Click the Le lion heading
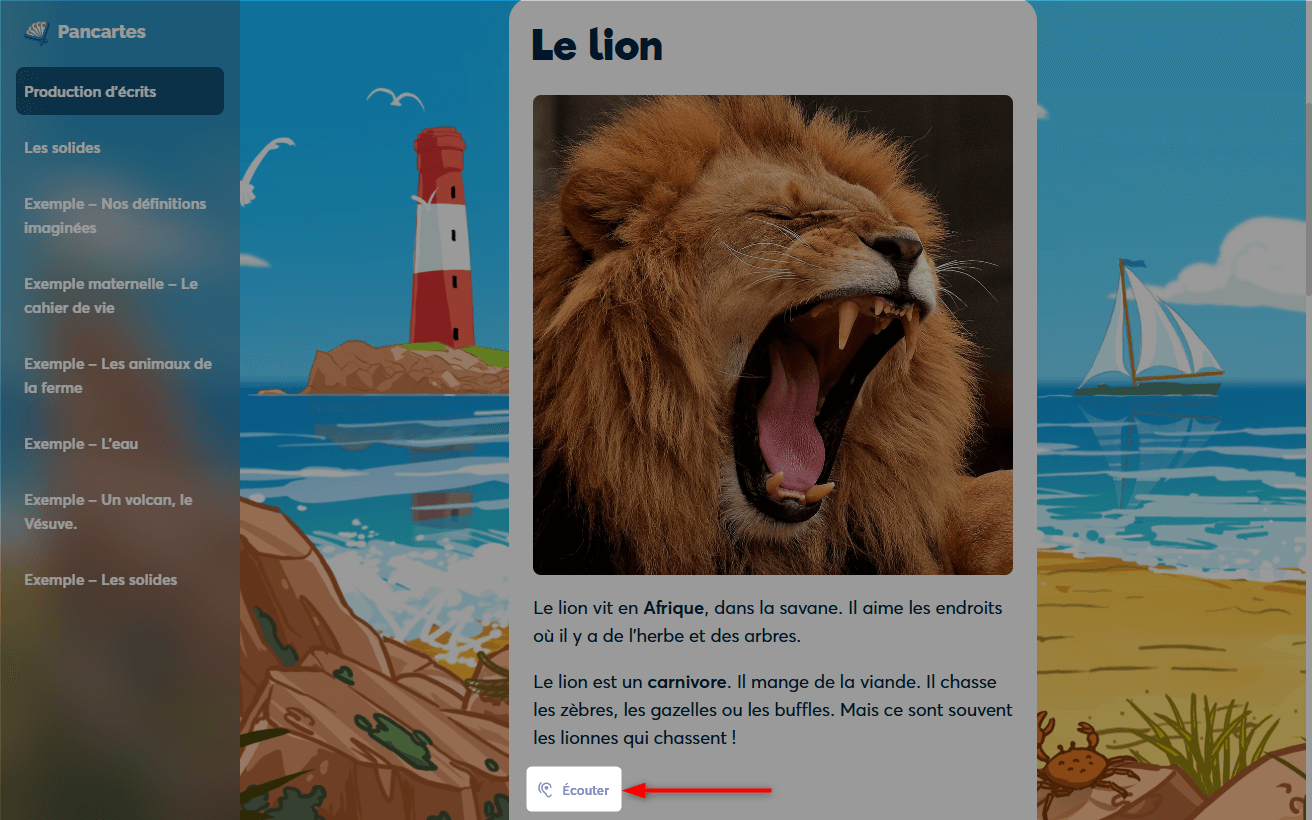 tap(597, 45)
